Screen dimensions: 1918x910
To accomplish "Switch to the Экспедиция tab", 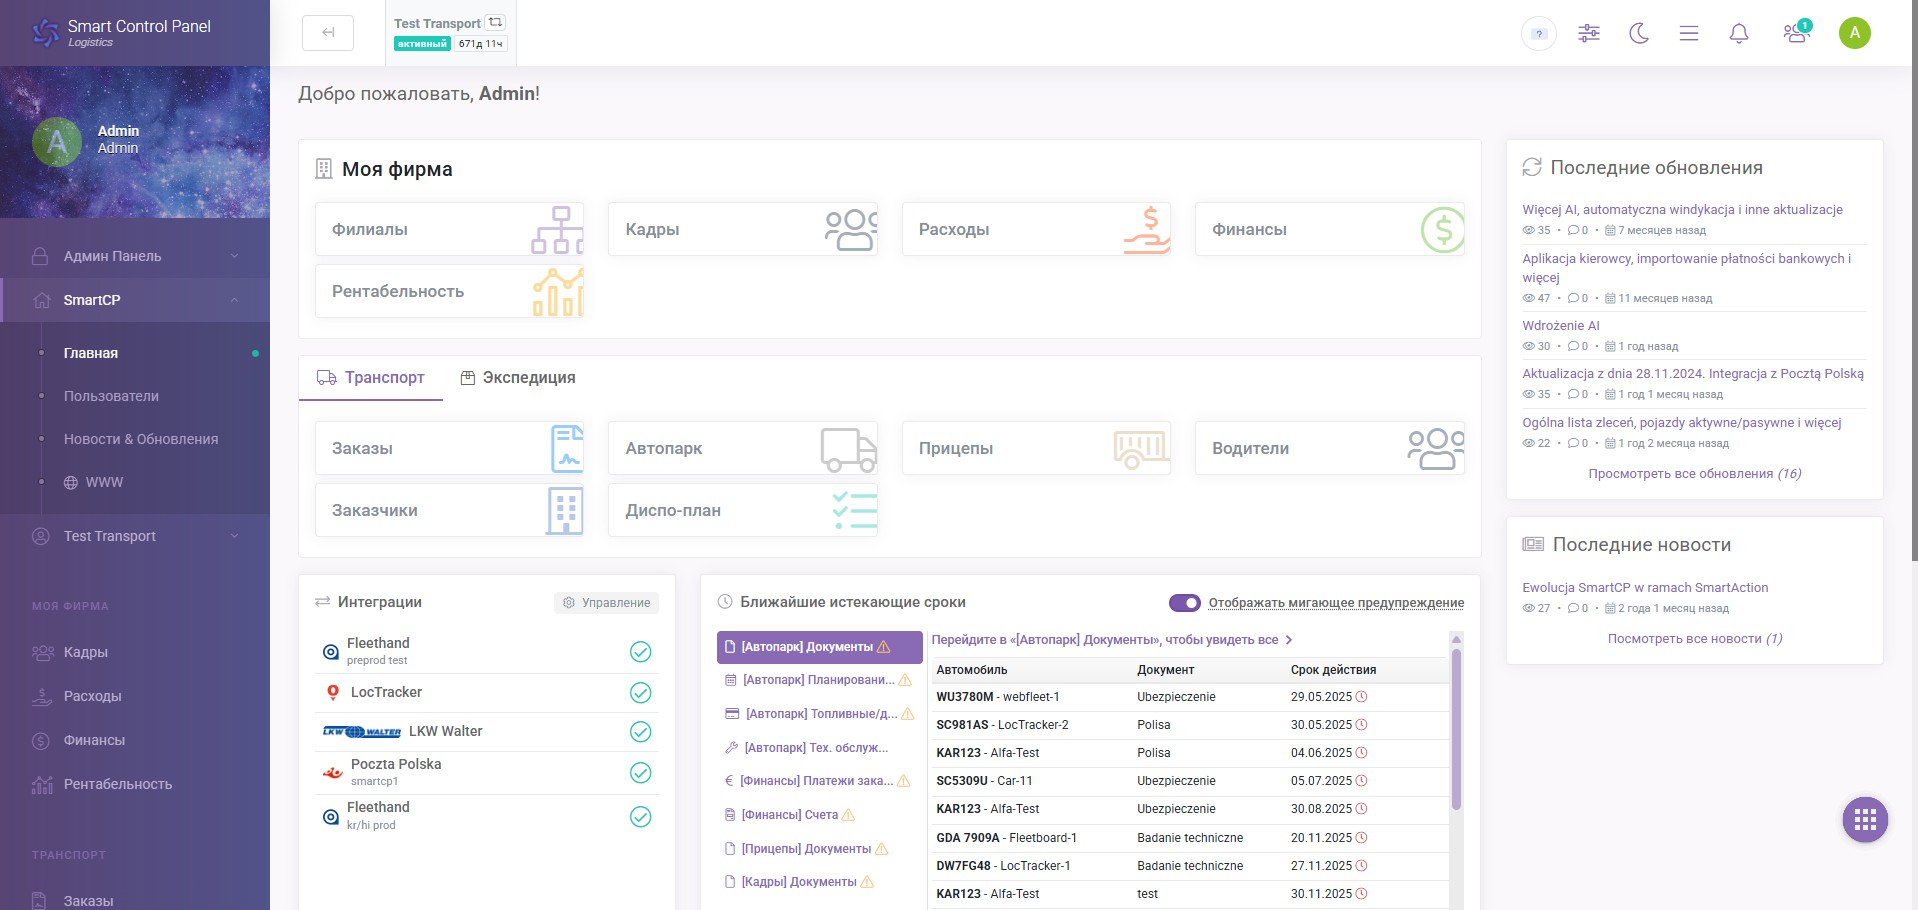I will (x=517, y=378).
